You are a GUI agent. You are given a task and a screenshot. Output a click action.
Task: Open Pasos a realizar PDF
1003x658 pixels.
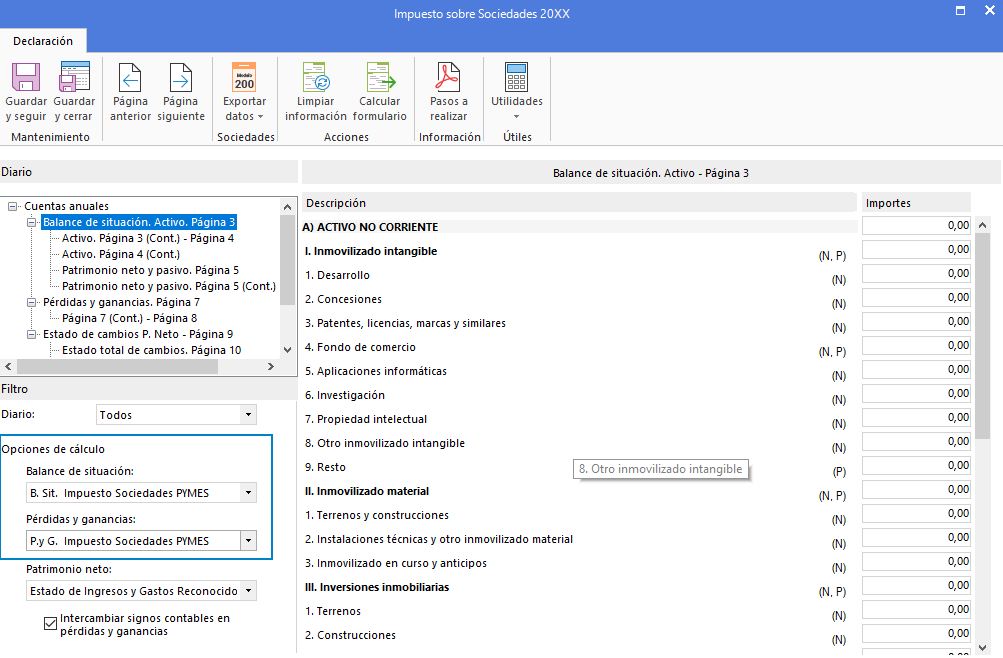tap(448, 77)
